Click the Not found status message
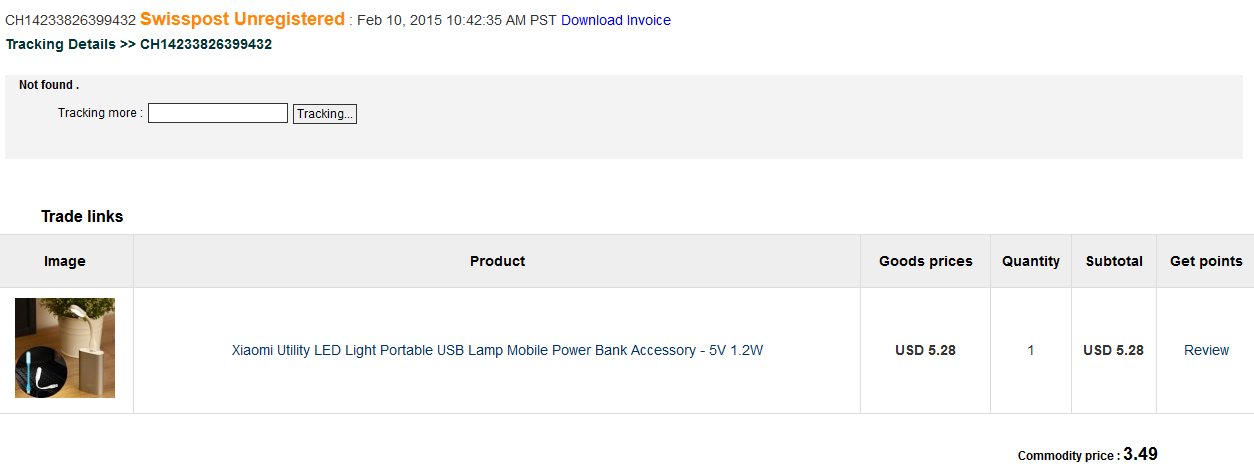 click(49, 85)
